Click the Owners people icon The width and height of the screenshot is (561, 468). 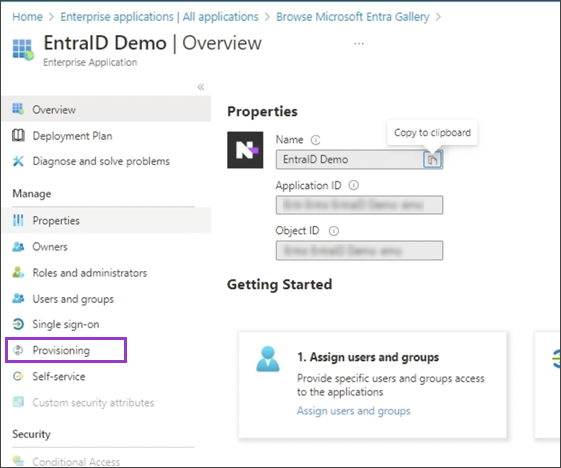pyautogui.click(x=18, y=247)
